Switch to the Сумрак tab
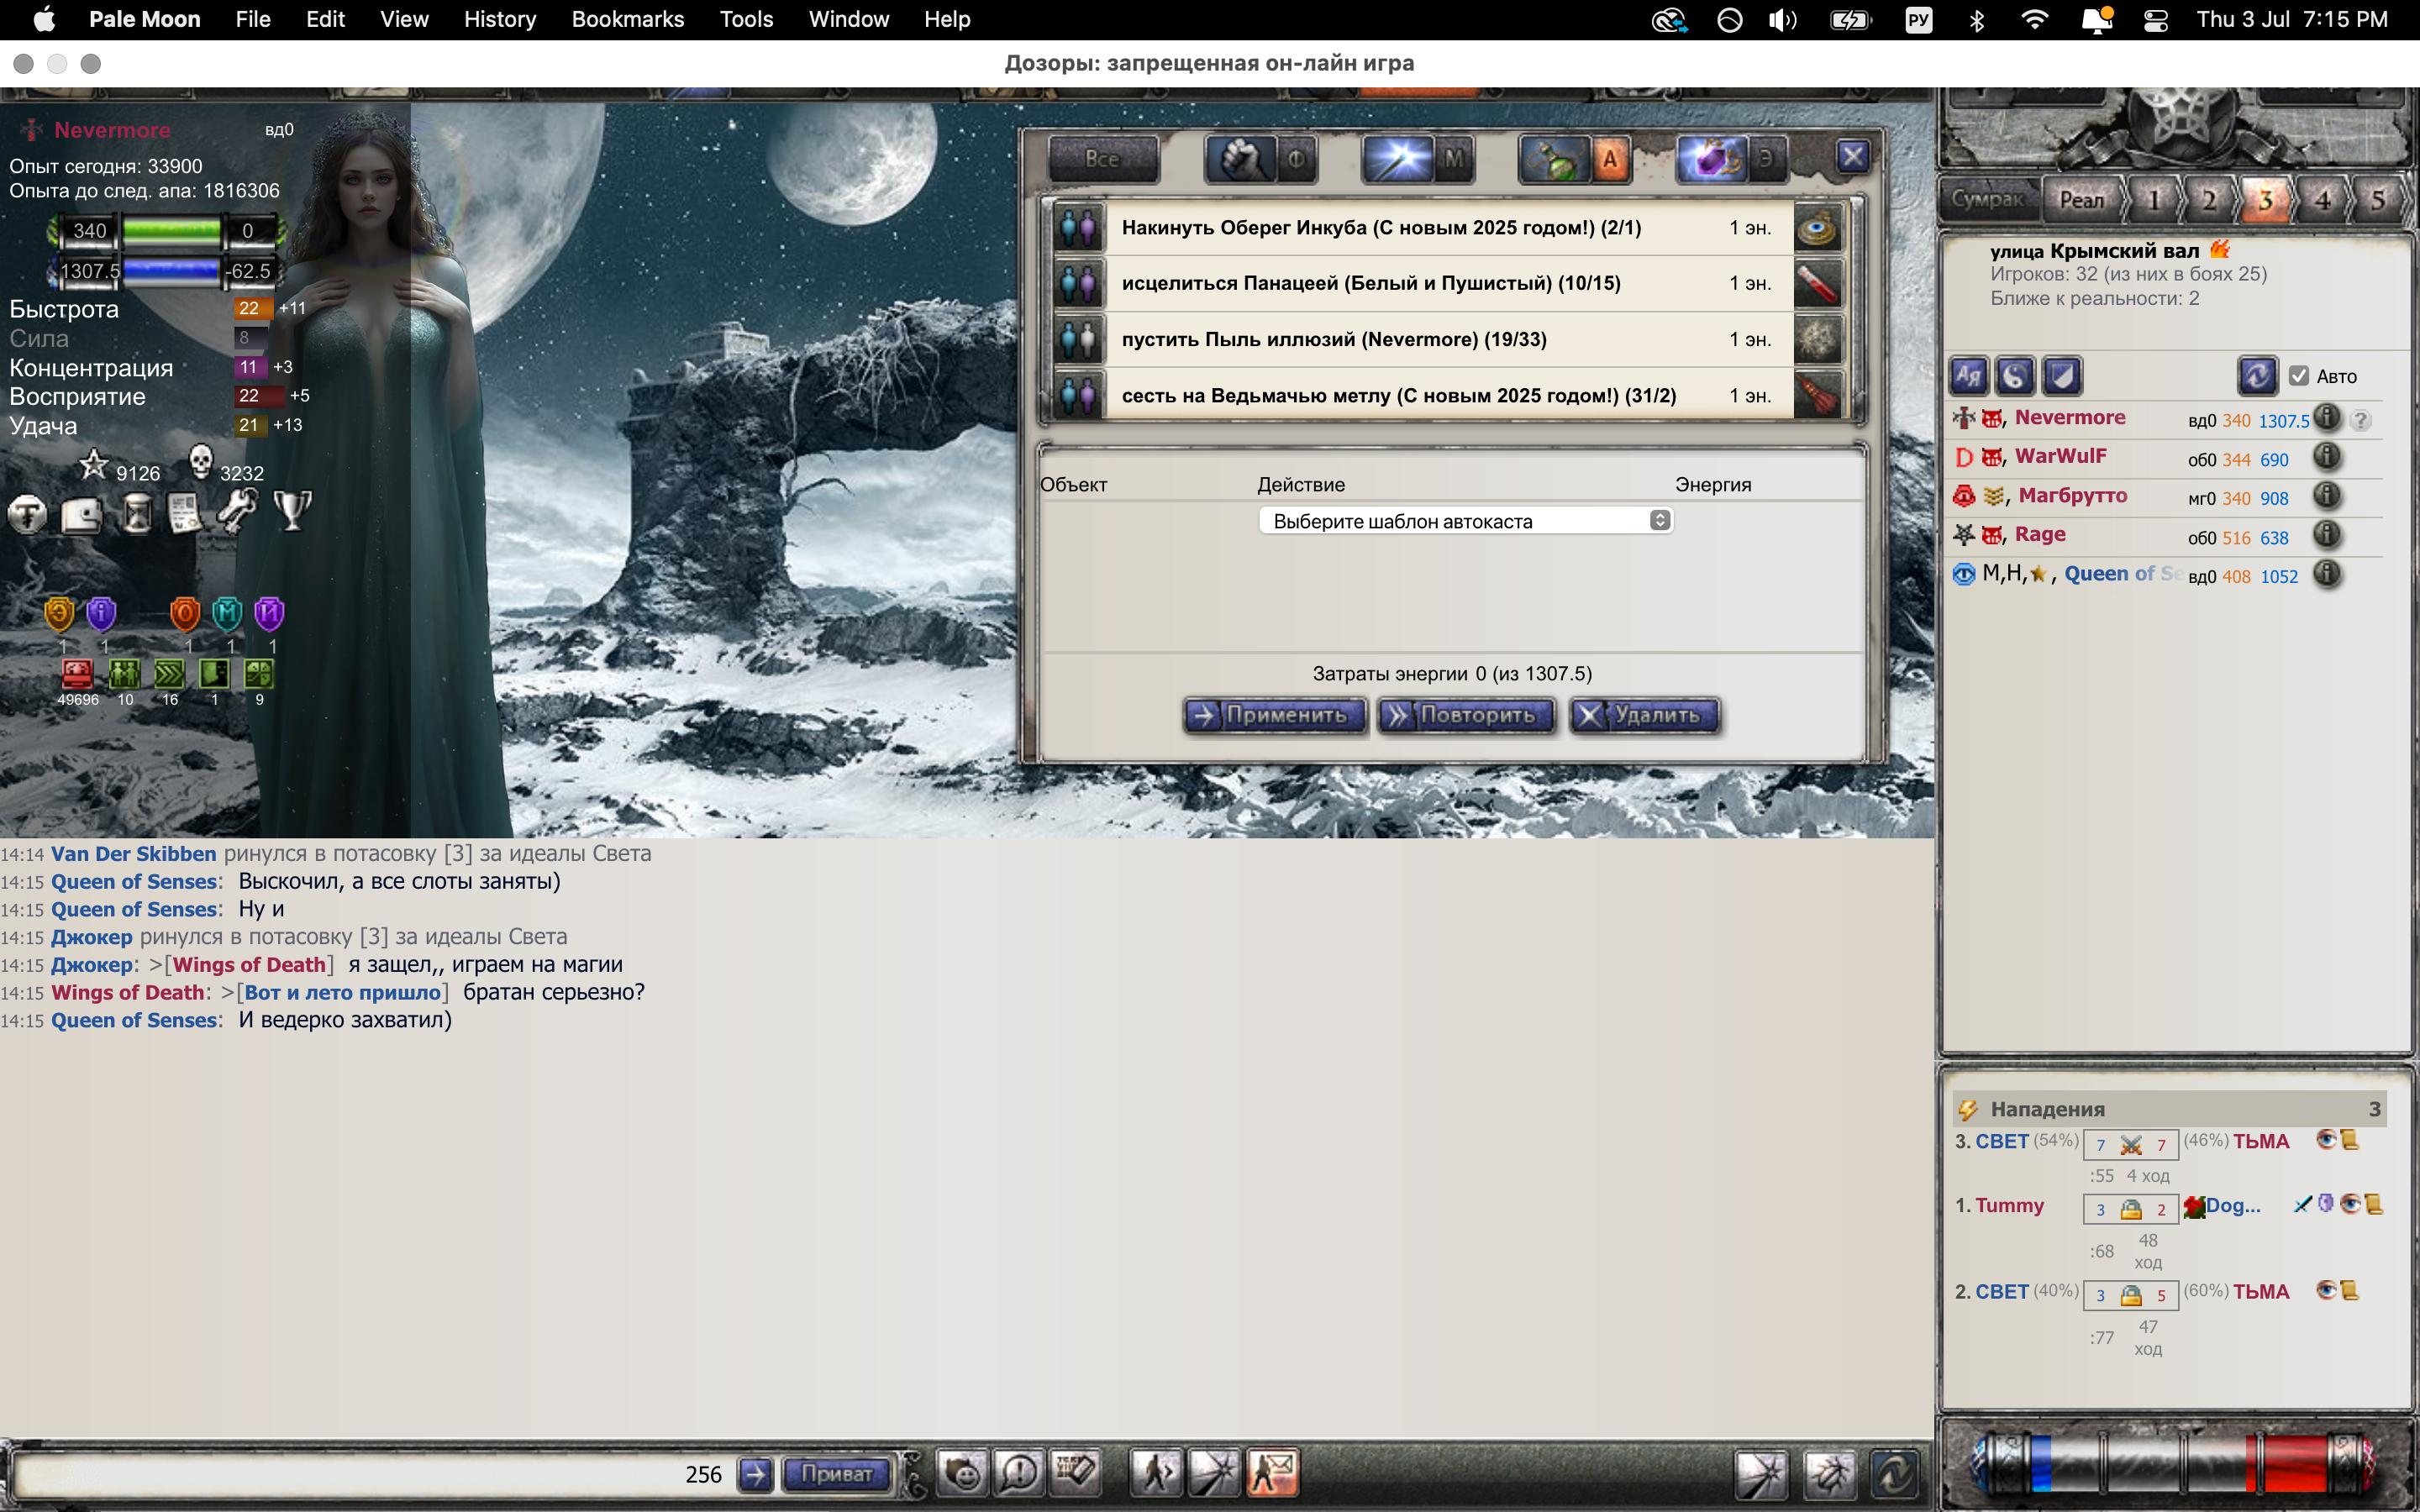The height and width of the screenshot is (1512, 2420). pos(1987,199)
